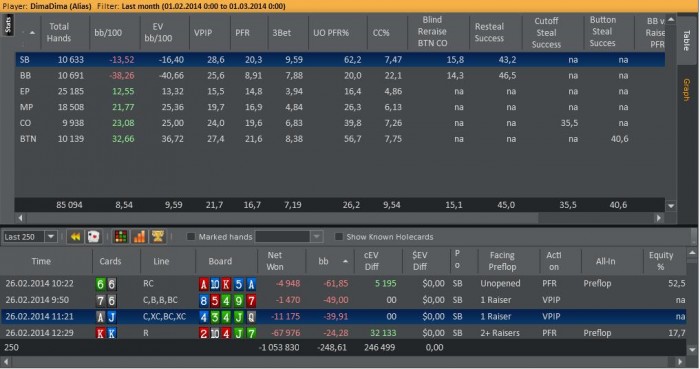Click the hands list horizontal scrollbar track
The width and height of the screenshot is (700, 369).
pyautogui.click(x=343, y=362)
